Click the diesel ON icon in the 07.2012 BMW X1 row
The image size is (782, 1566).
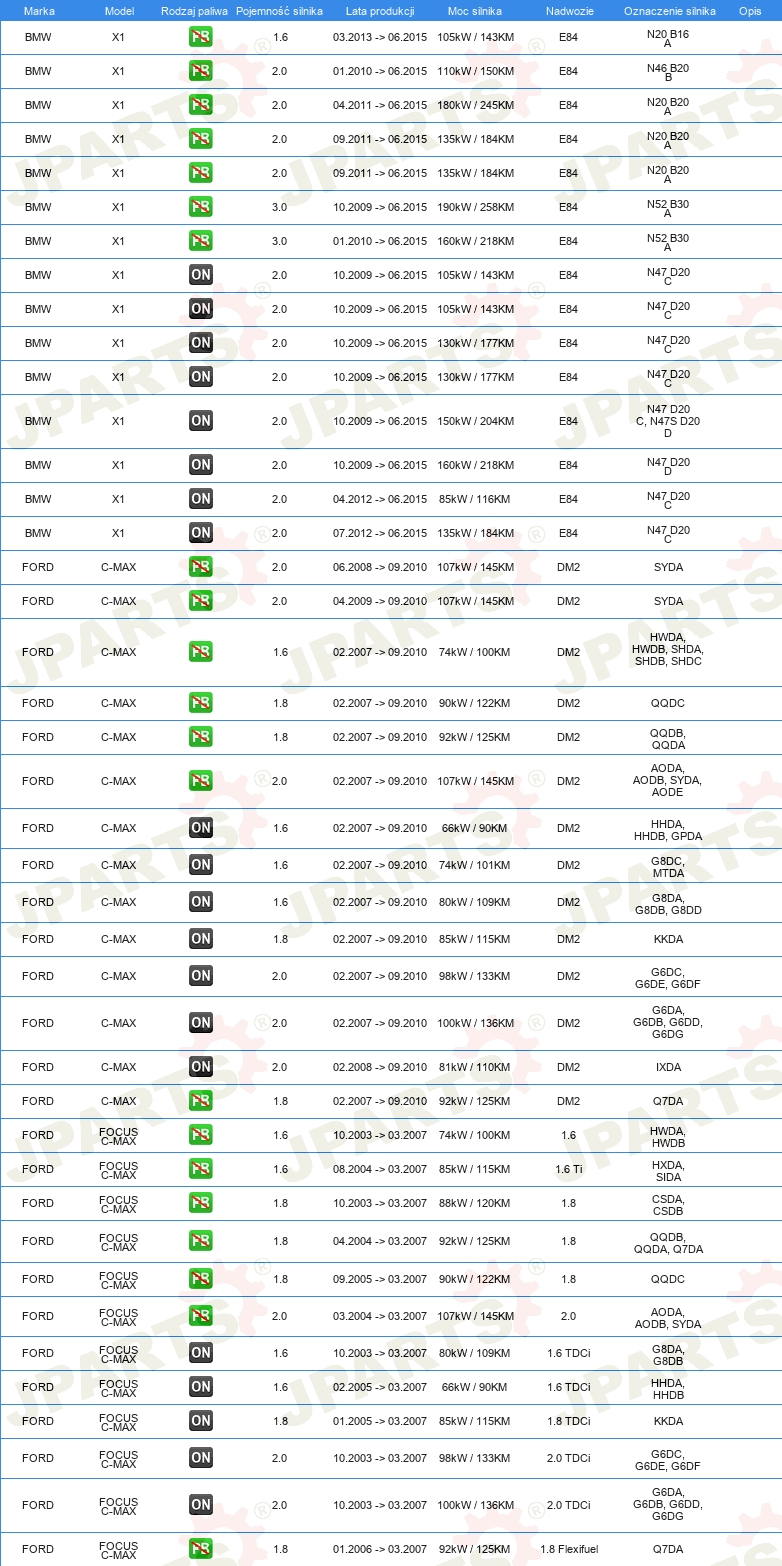tap(201, 533)
